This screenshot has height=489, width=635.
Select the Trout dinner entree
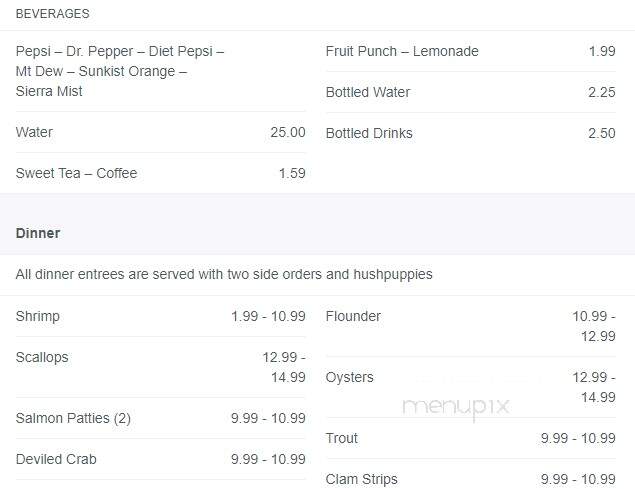(x=471, y=438)
